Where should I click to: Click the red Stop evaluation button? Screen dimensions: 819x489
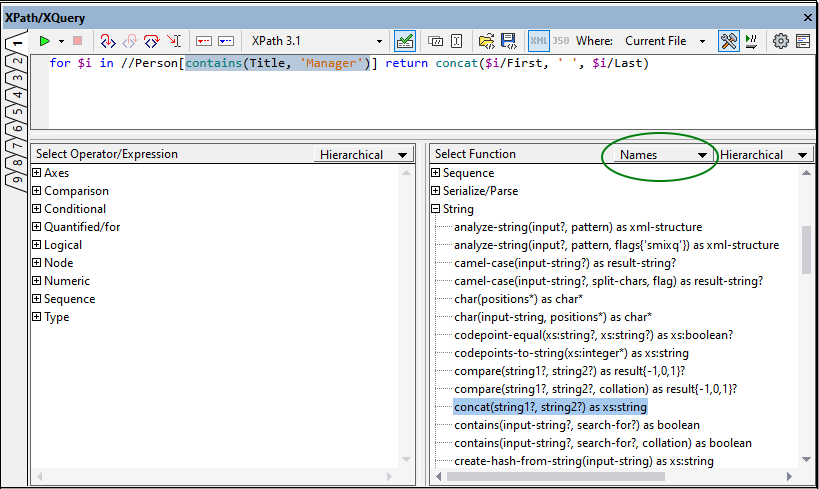click(x=77, y=41)
